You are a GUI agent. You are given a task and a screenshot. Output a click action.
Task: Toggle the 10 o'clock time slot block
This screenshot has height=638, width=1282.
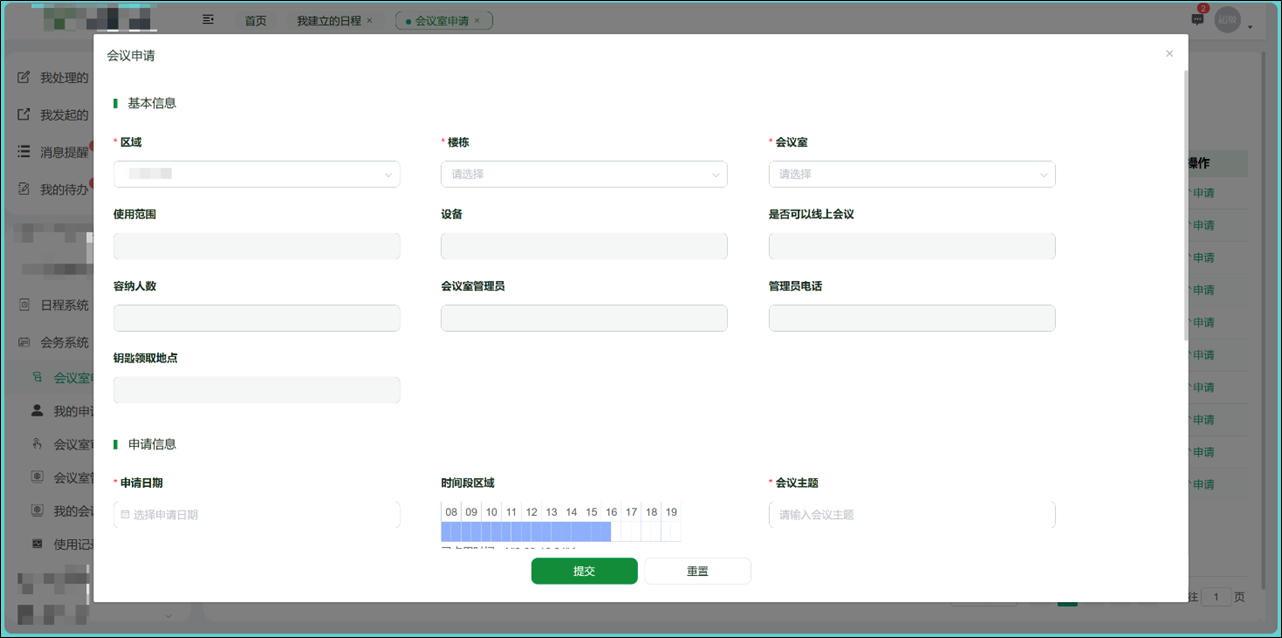[x=491, y=531]
